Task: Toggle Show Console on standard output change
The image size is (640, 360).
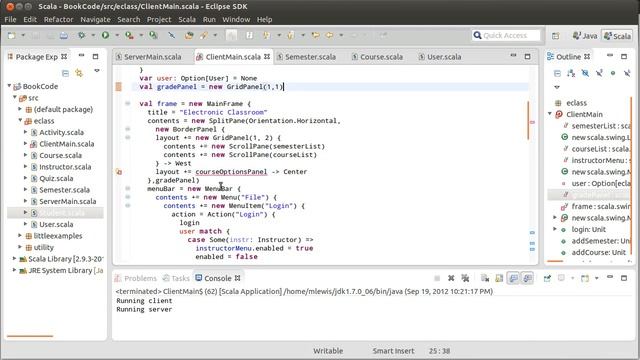Action: pos(513,278)
